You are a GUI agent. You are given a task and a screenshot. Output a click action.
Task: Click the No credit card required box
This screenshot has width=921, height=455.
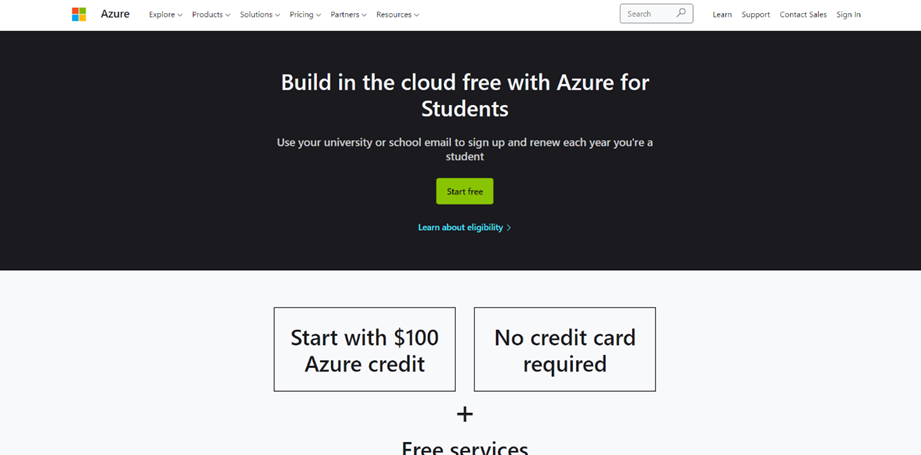(564, 349)
